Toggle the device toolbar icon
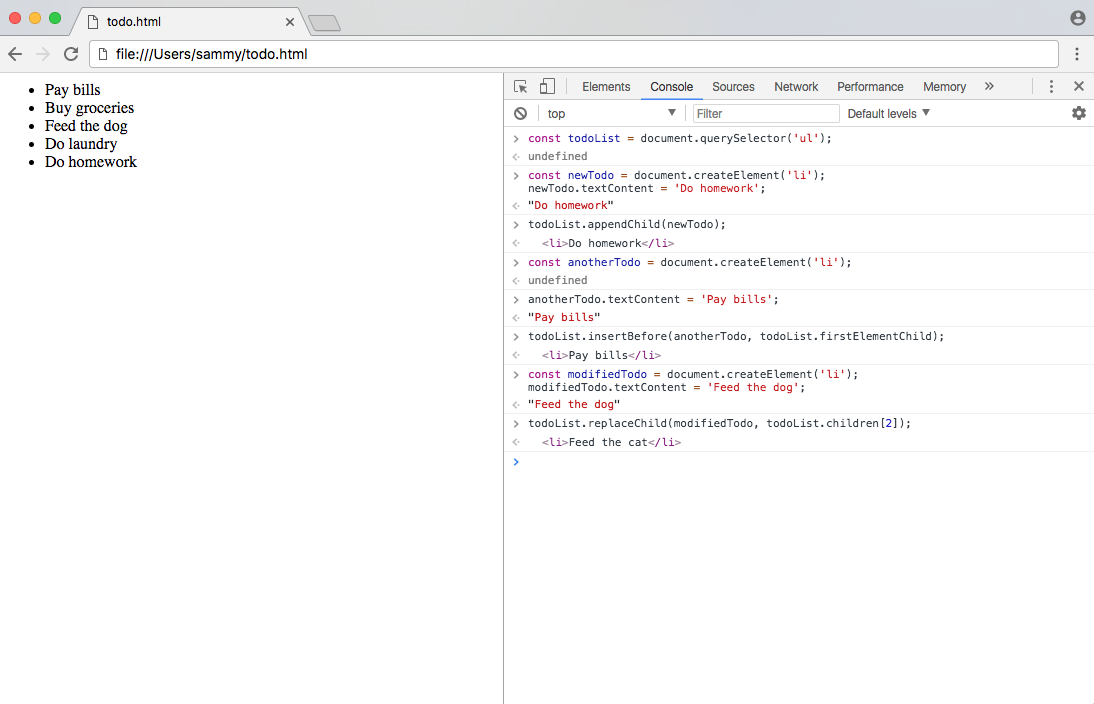This screenshot has height=704, width=1094. pyautogui.click(x=546, y=87)
